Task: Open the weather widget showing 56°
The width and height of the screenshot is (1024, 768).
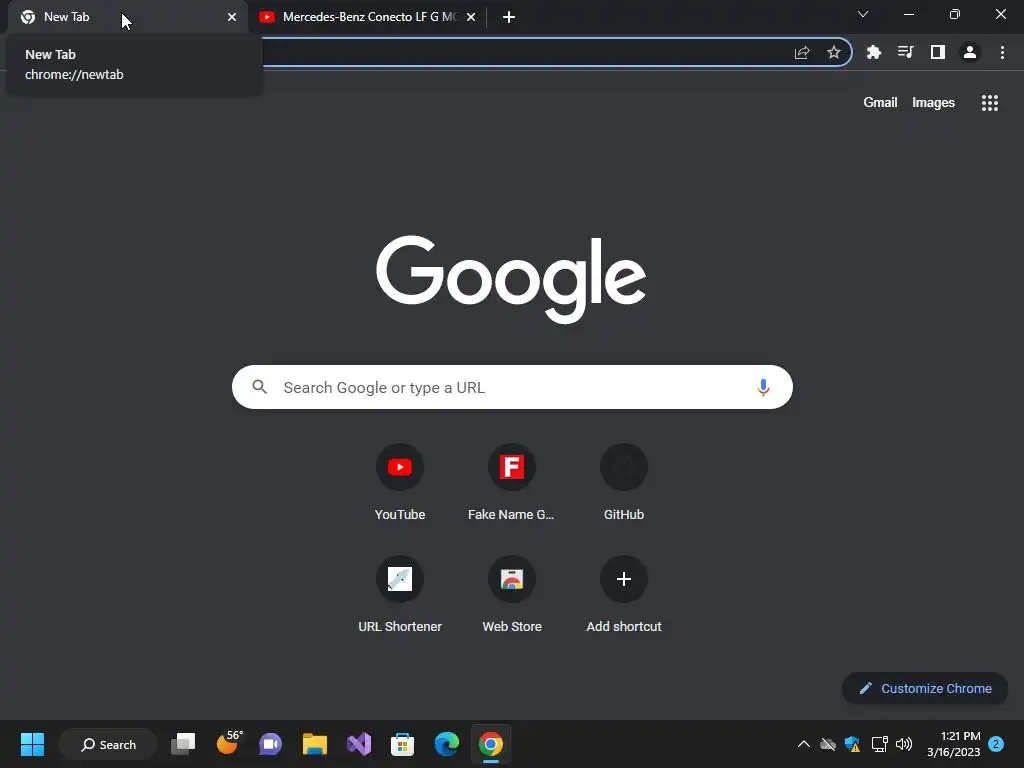Action: [x=228, y=743]
